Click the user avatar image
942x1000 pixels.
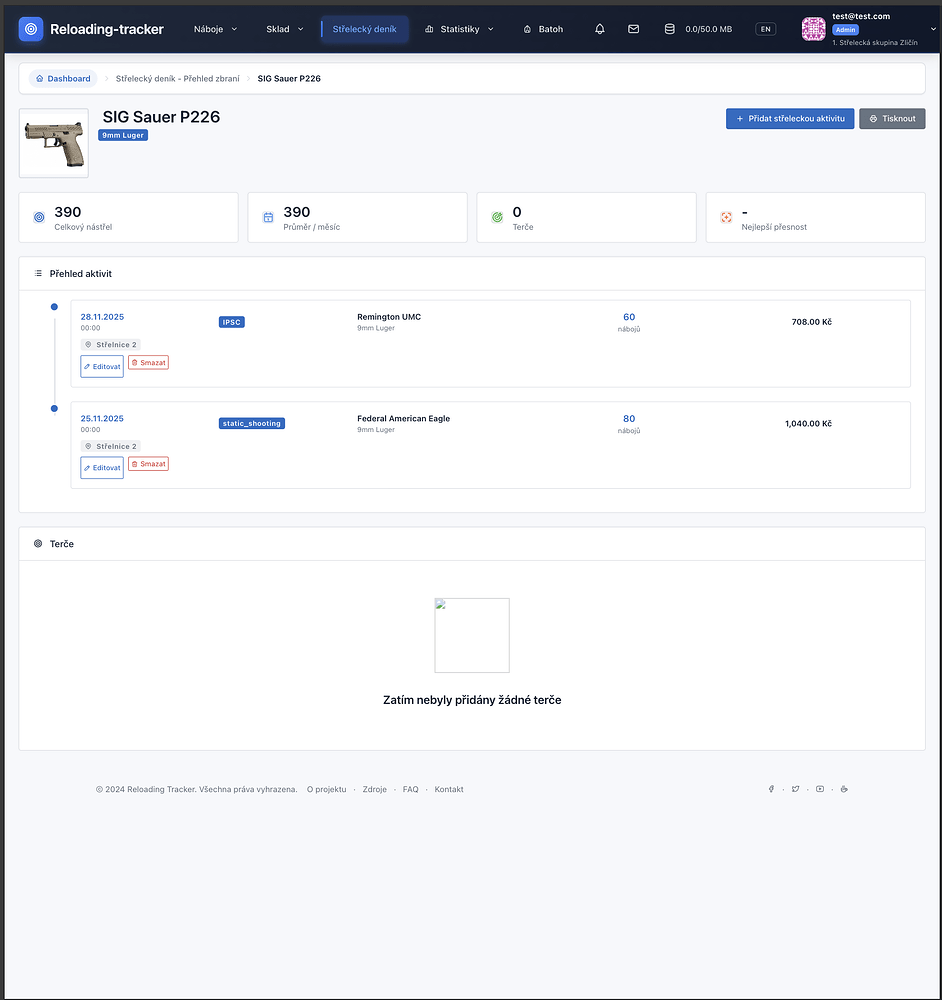[x=814, y=29]
